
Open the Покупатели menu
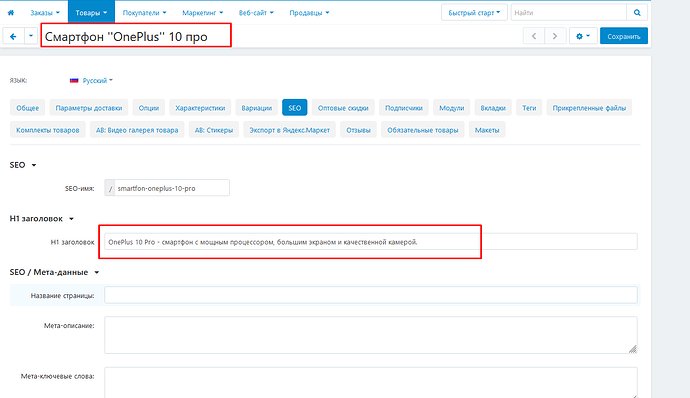click(144, 13)
